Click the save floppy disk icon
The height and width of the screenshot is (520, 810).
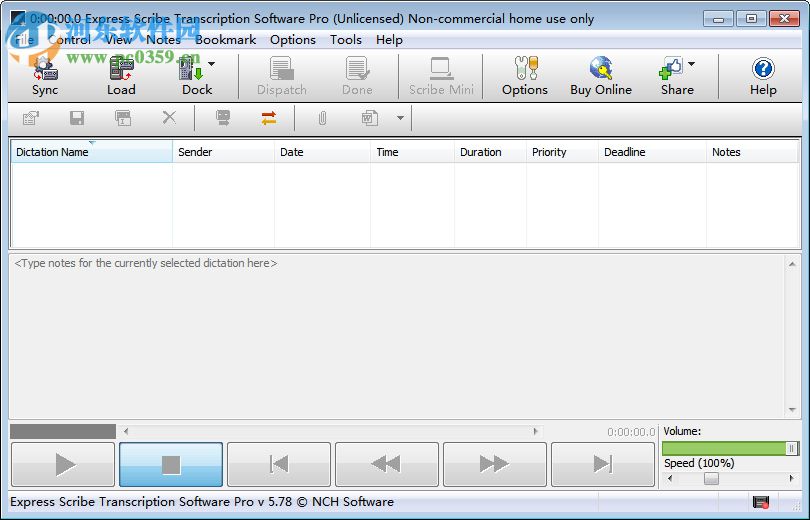coord(77,118)
